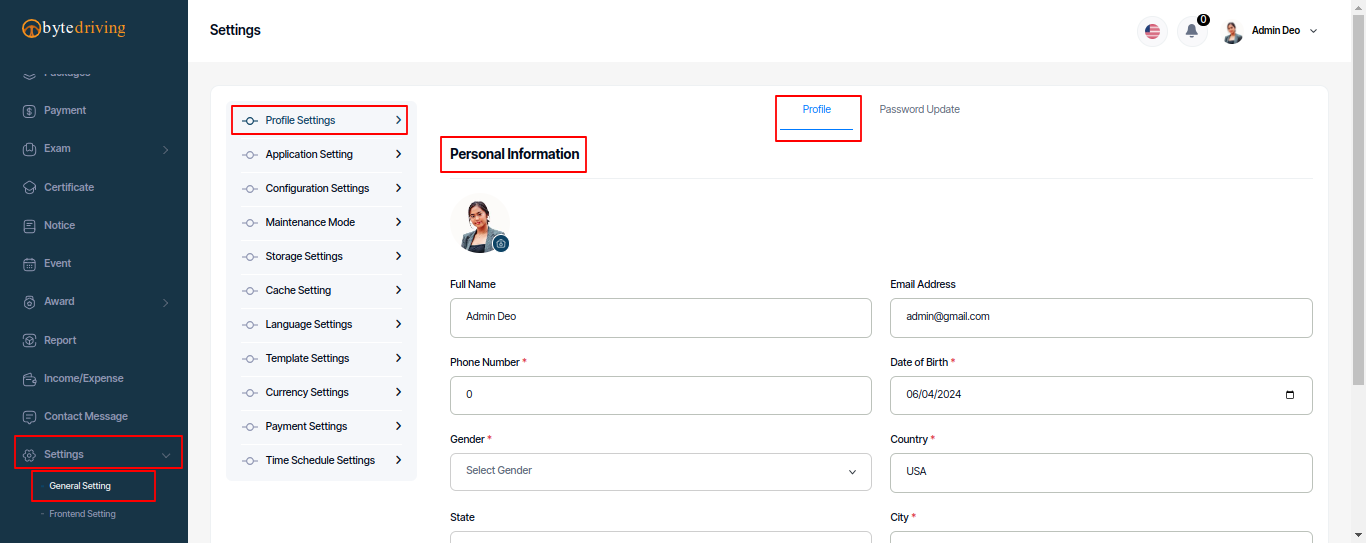This screenshot has height=543, width=1366.
Task: Open the US flag language selector
Action: tap(1153, 31)
